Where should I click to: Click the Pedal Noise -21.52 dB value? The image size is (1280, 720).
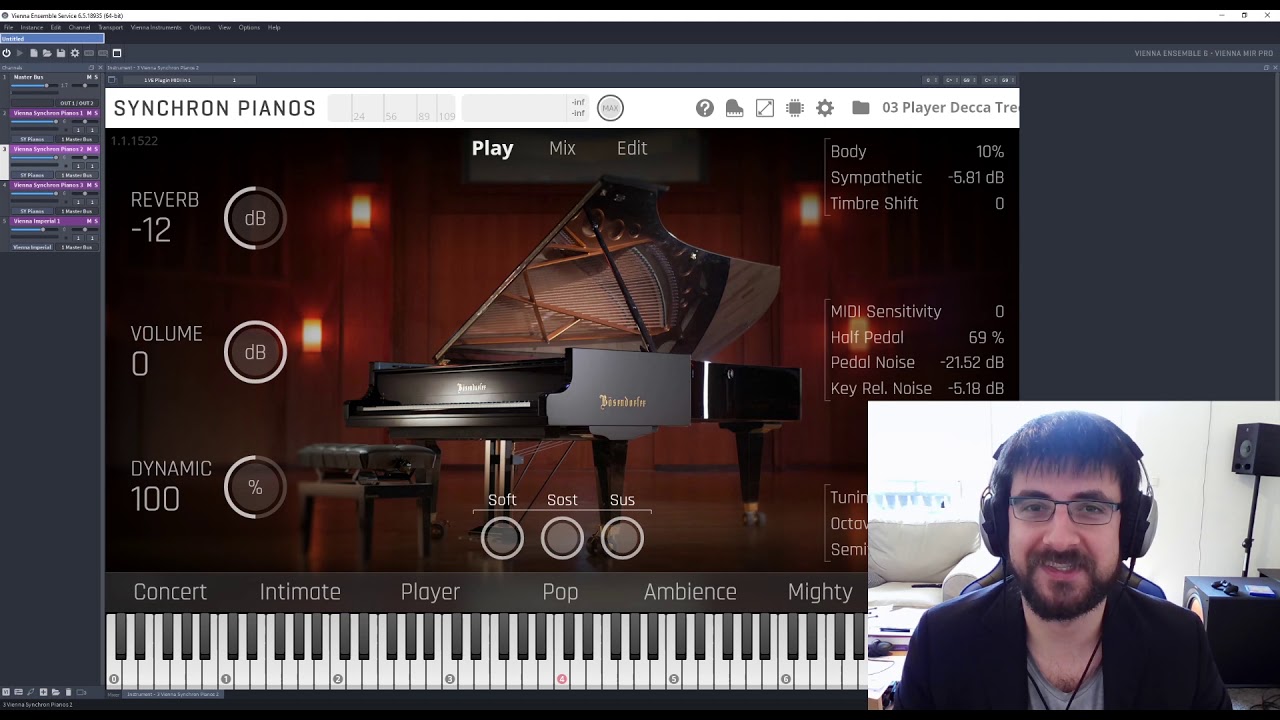(x=972, y=363)
